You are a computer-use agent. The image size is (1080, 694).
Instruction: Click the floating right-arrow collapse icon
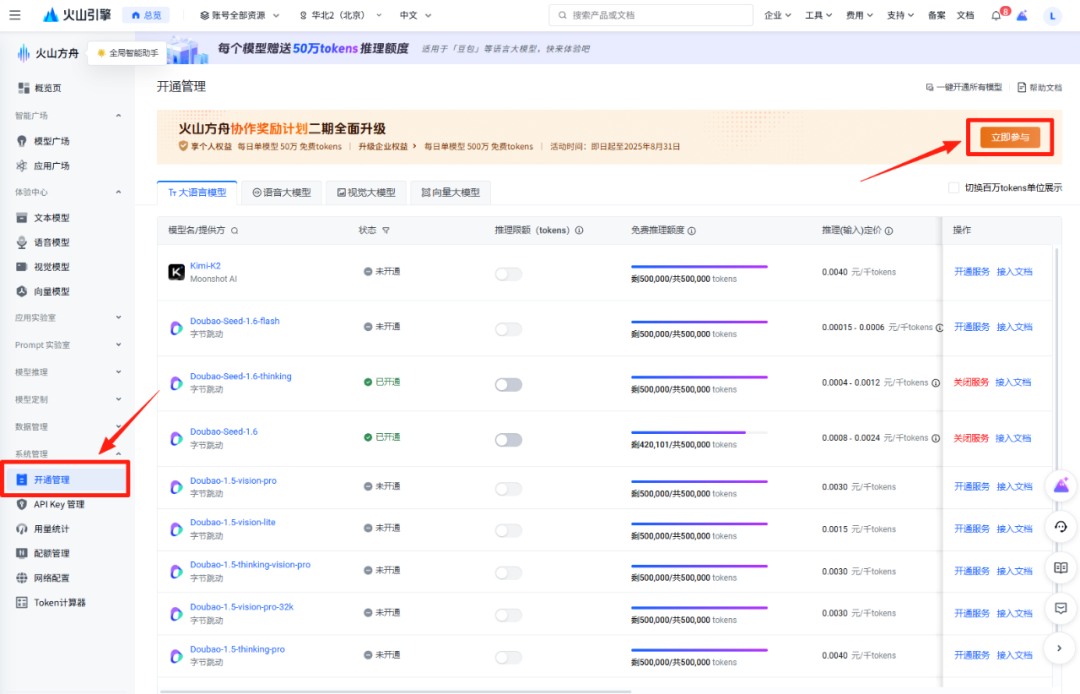click(x=1059, y=648)
